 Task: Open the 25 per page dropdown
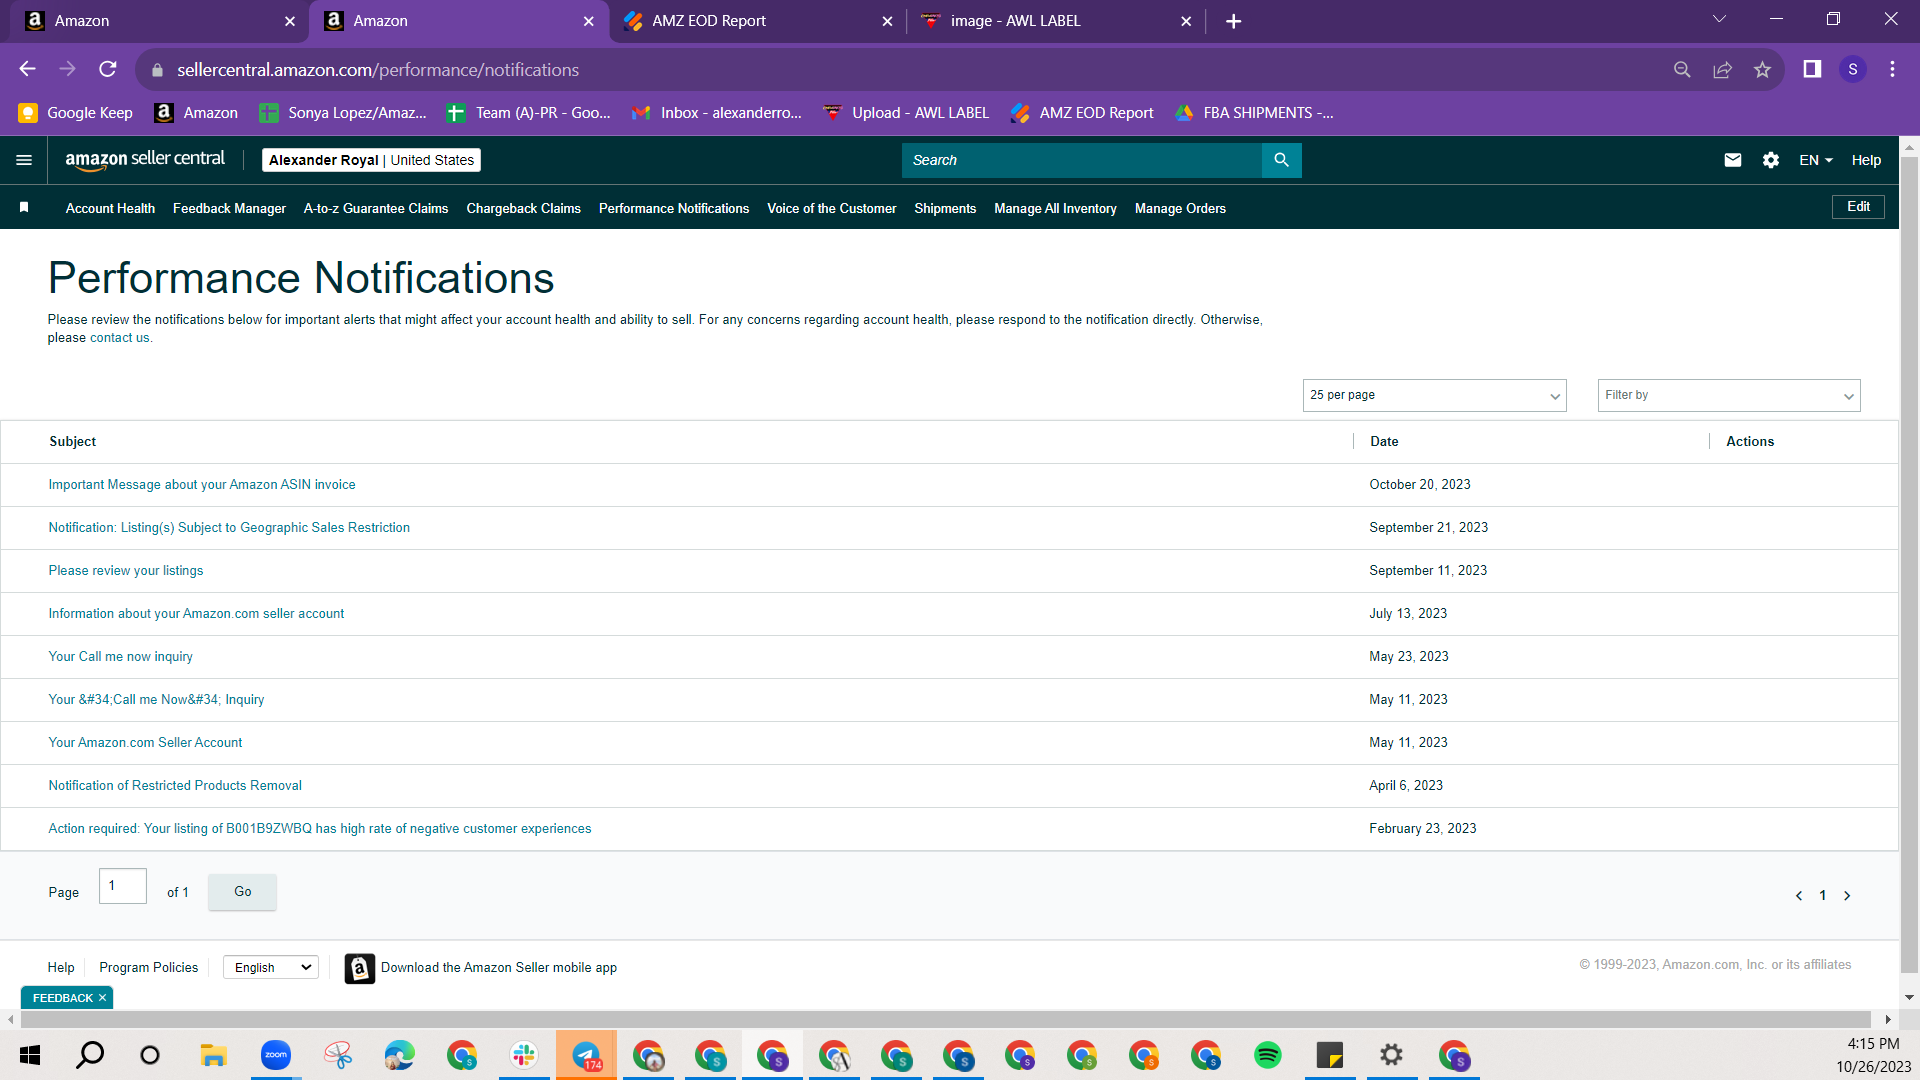coord(1434,395)
